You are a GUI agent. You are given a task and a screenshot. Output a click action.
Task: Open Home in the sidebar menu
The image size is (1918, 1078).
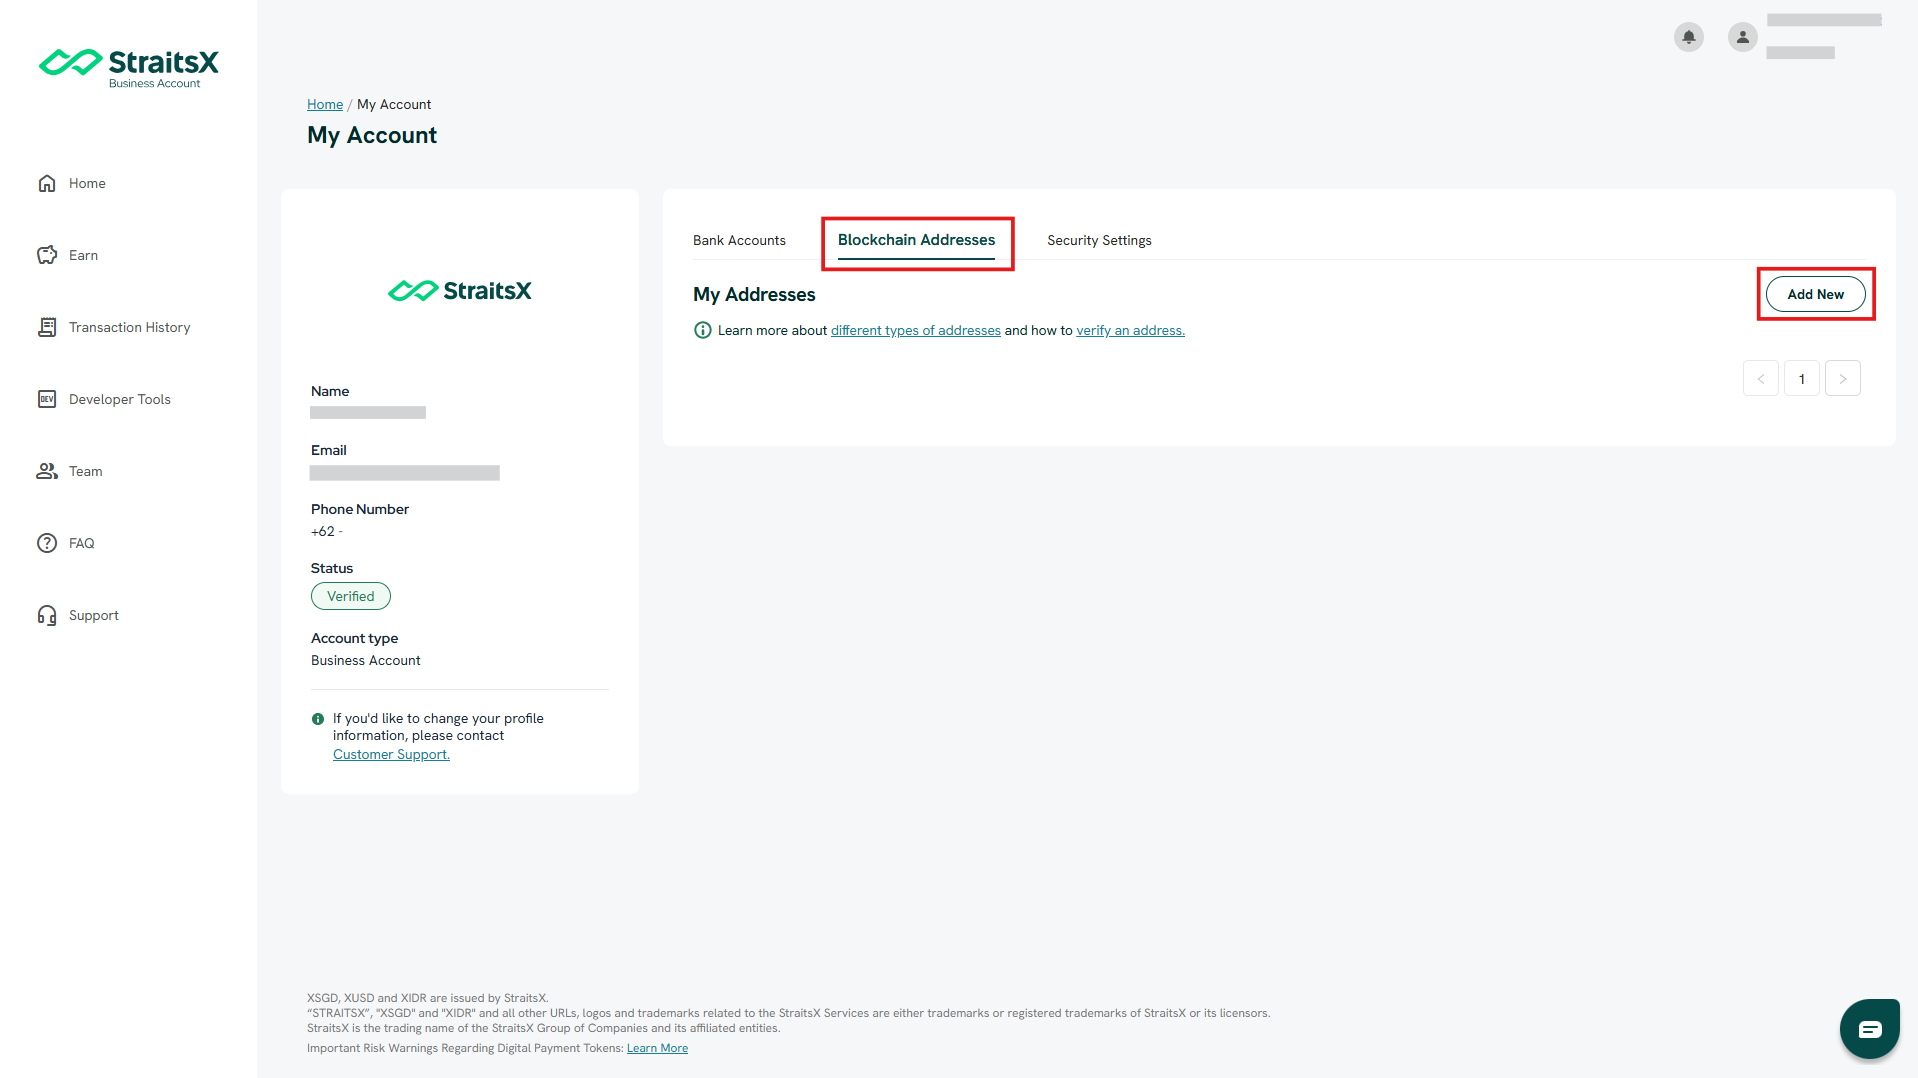pyautogui.click(x=87, y=183)
